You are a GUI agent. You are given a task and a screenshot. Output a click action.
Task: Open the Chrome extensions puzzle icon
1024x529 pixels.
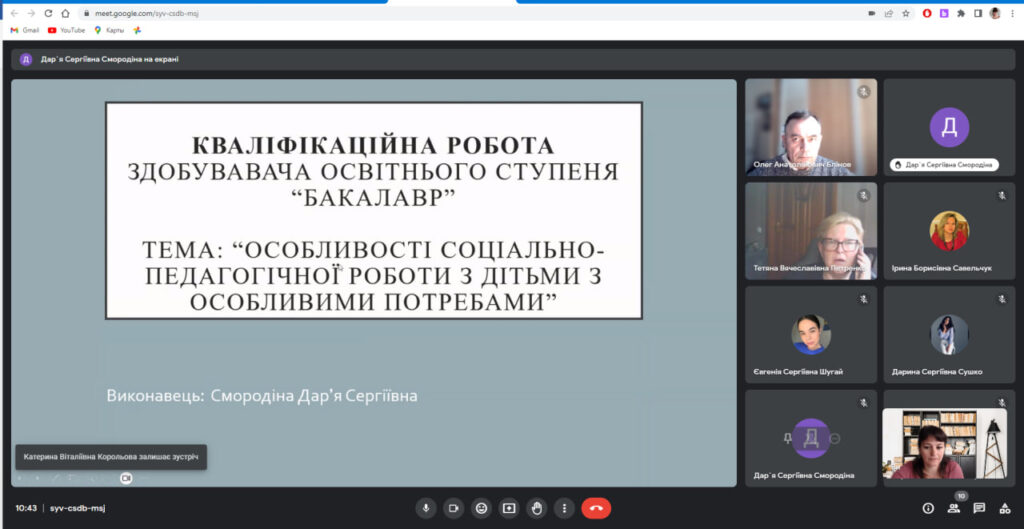click(960, 13)
